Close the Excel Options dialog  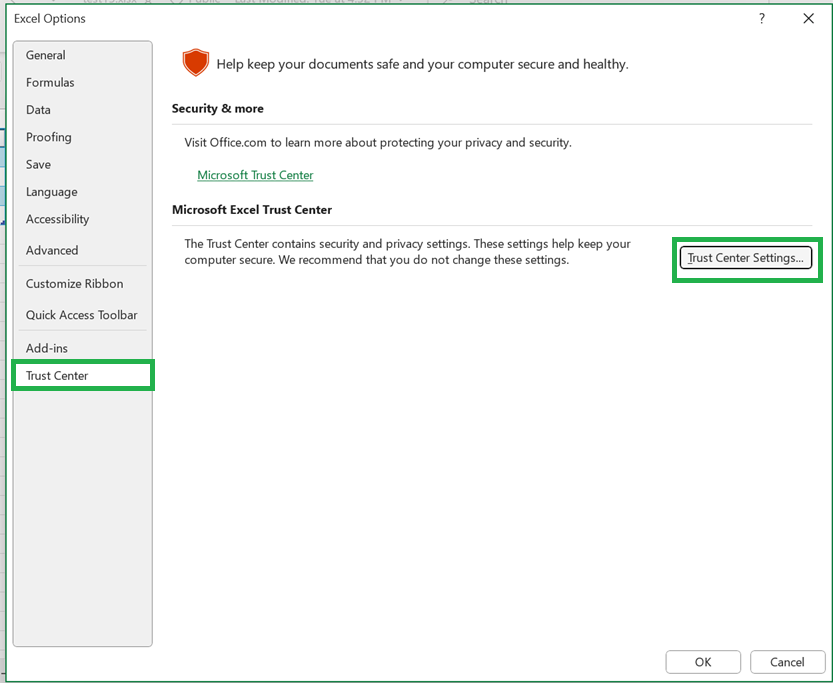808,19
